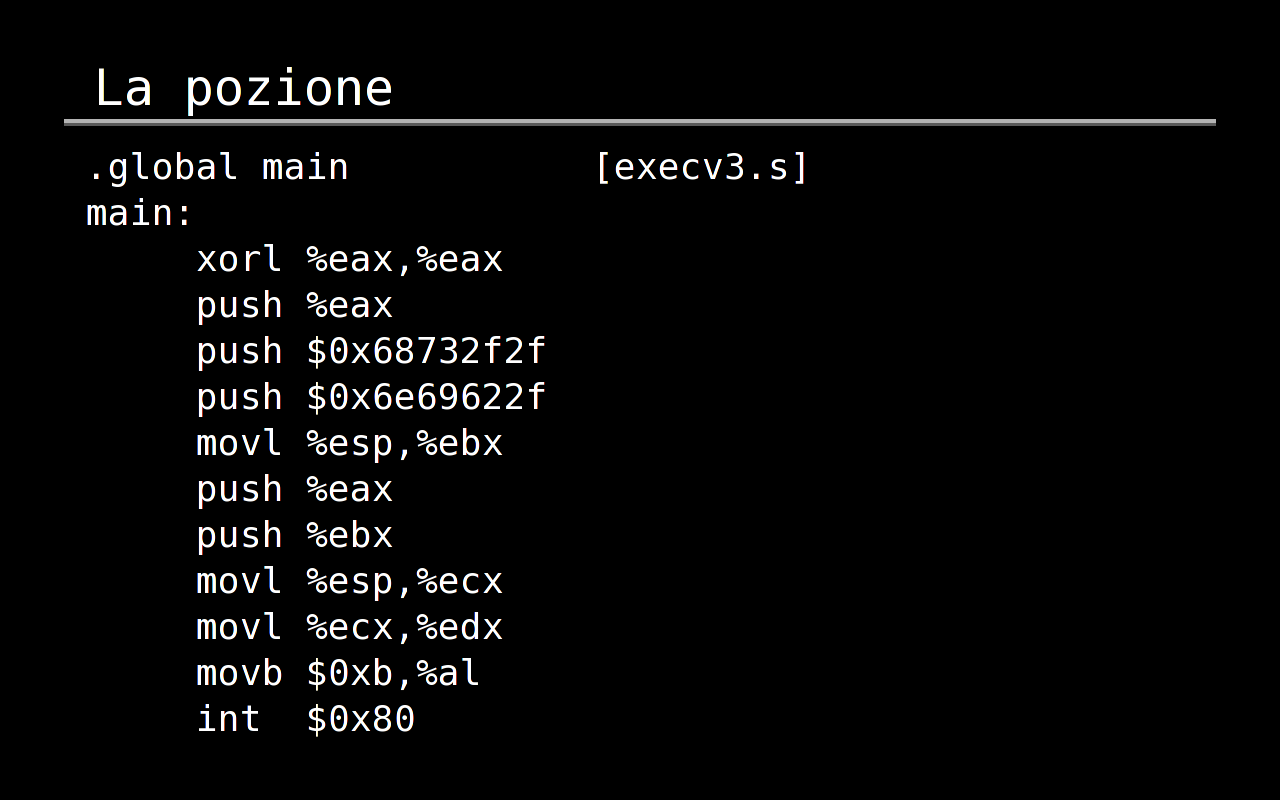1280x800 pixels.
Task: Click the $0x80 interrupt operand
Action: [360, 720]
